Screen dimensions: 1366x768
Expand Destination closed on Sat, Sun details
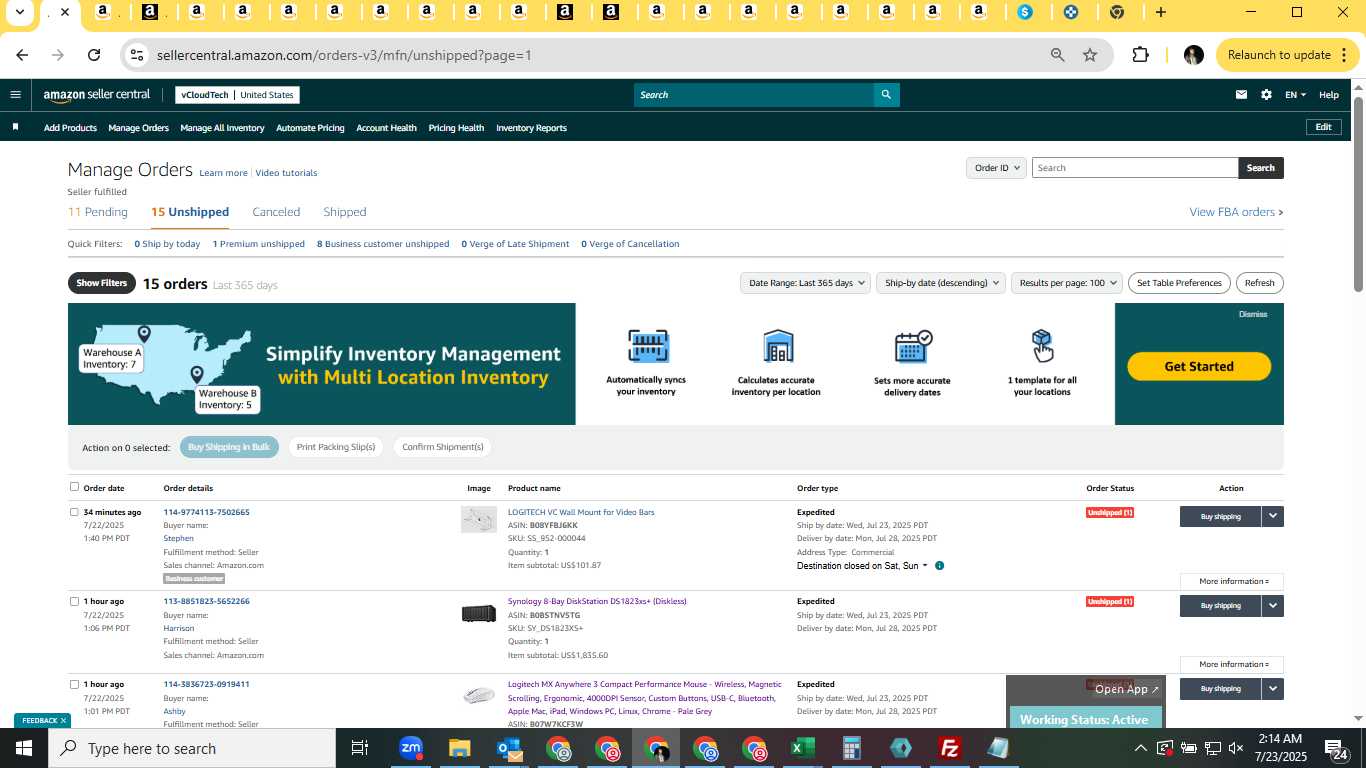coord(924,566)
